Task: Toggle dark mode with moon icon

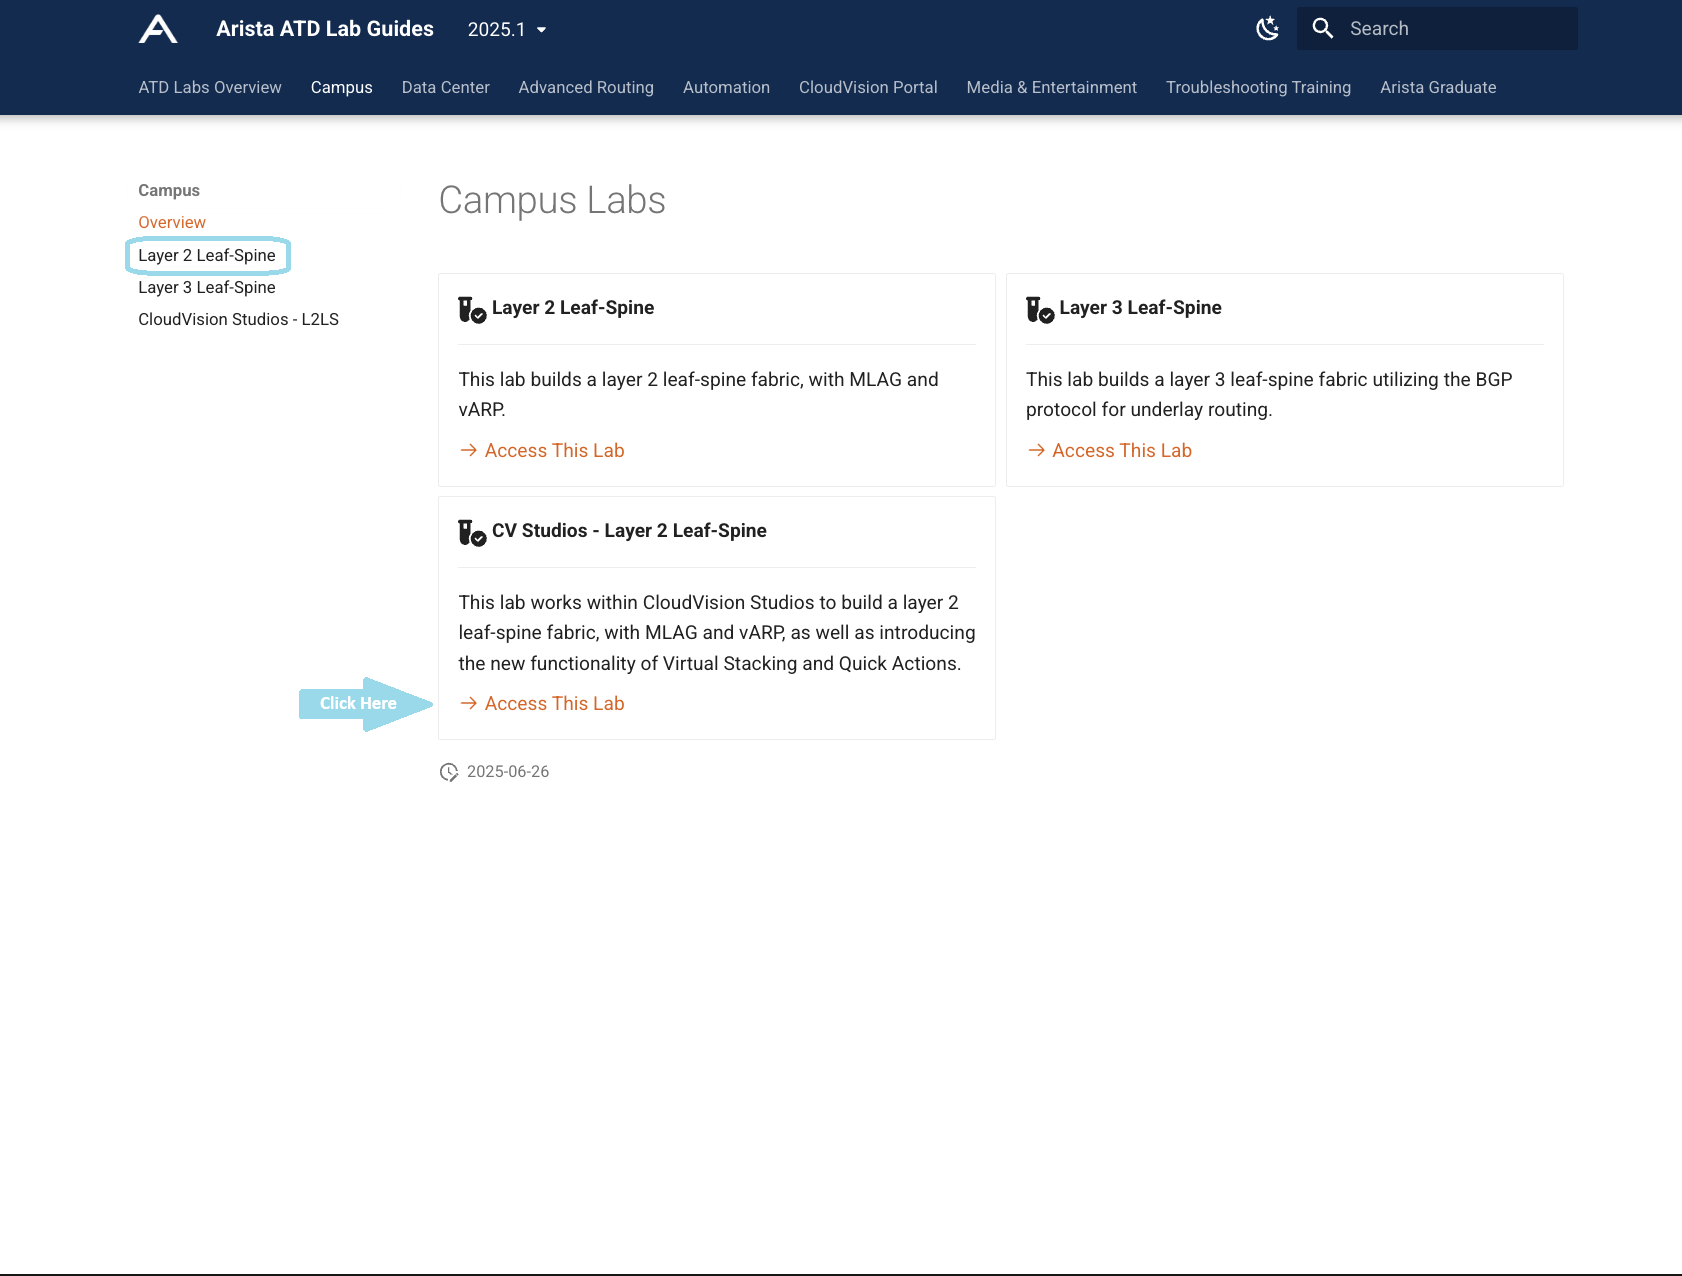Action: tap(1267, 29)
